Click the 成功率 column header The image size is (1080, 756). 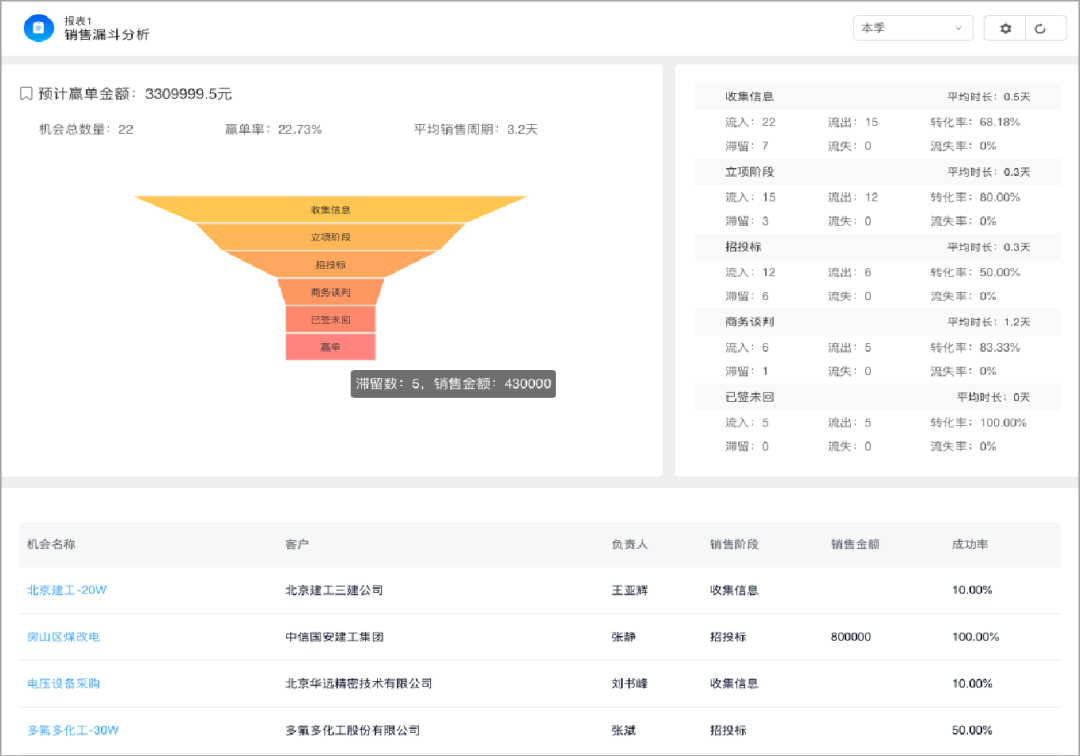970,545
